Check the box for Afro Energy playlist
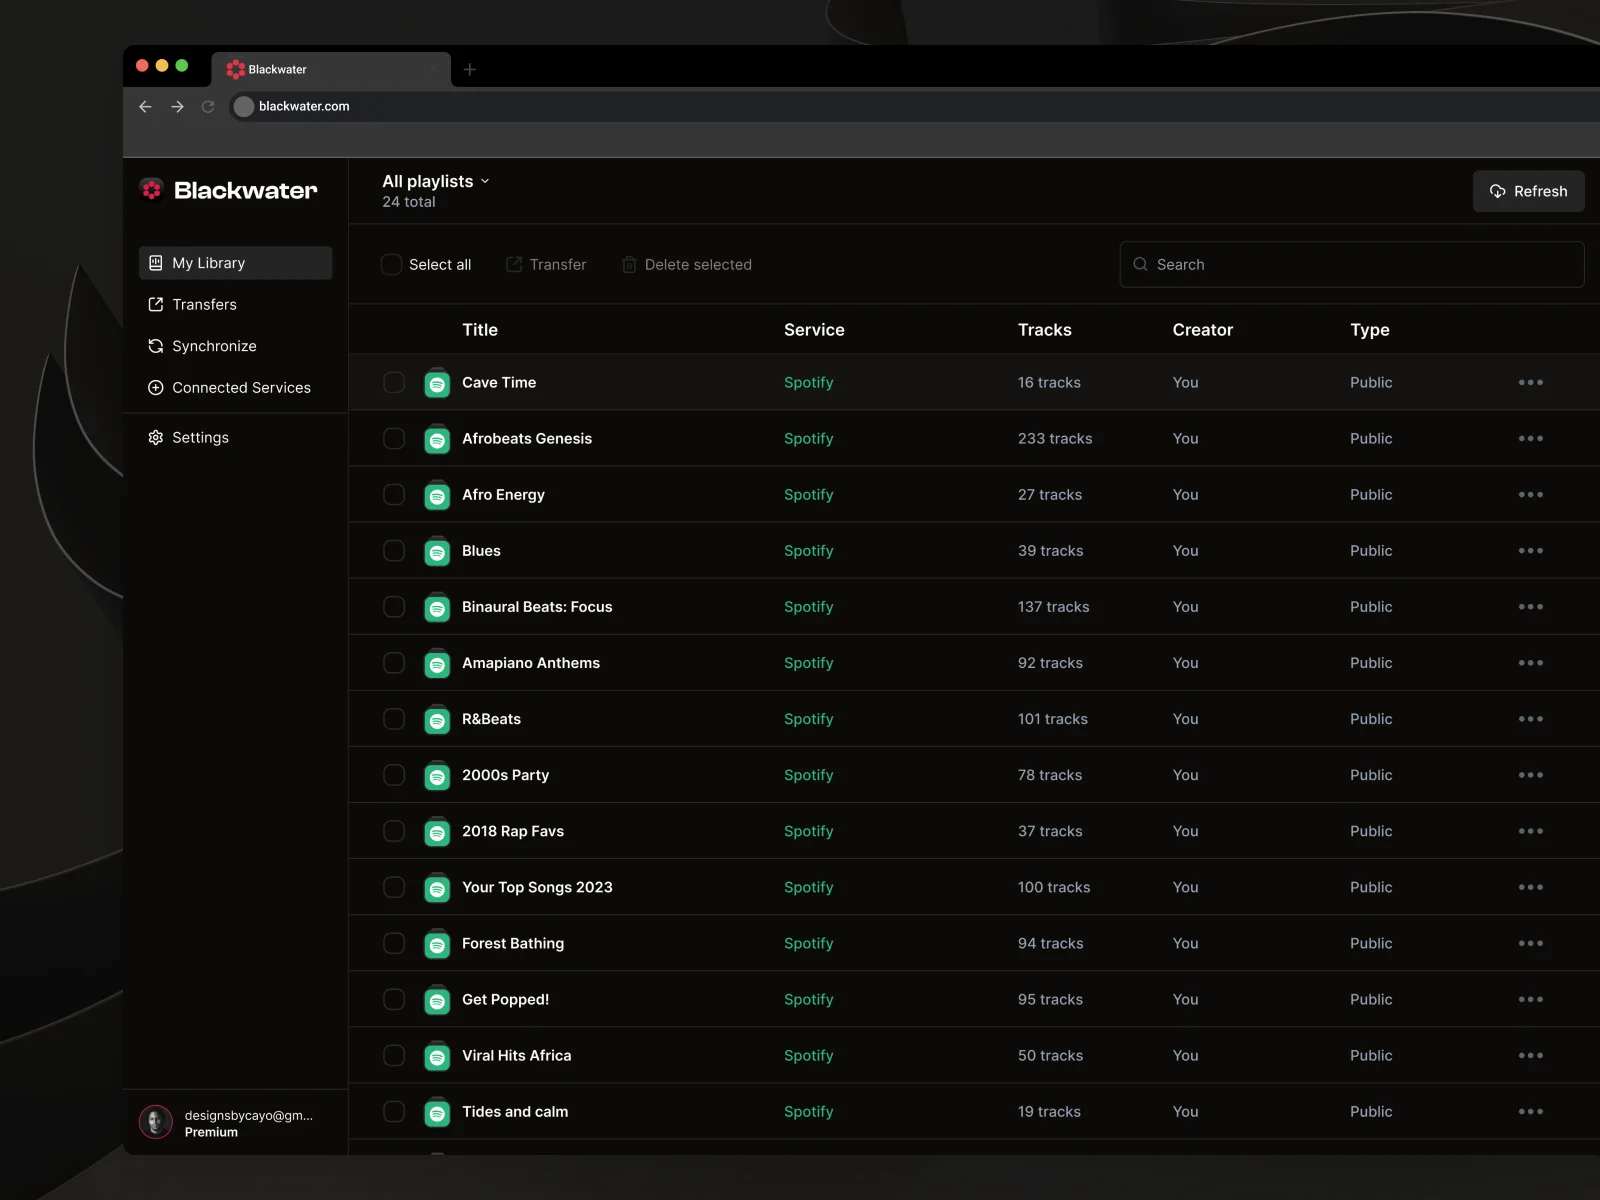 [394, 495]
